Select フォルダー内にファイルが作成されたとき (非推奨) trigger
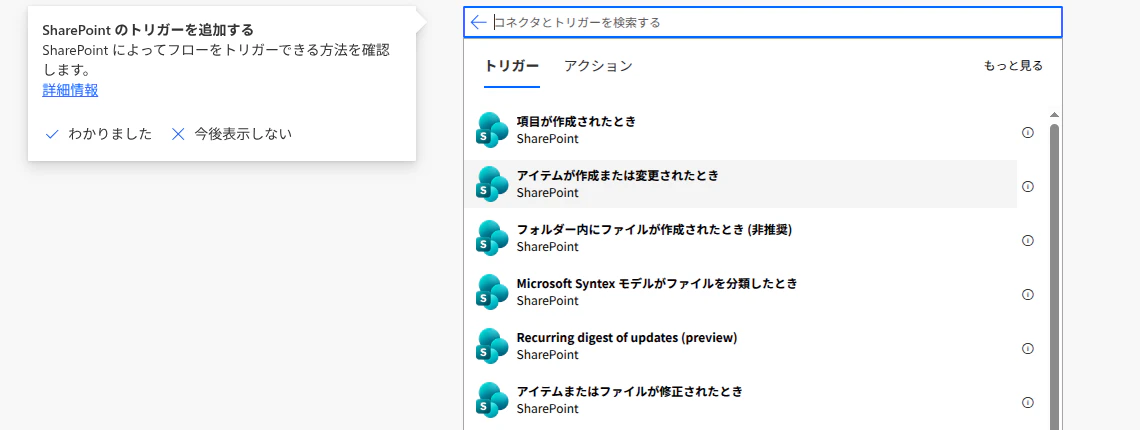This screenshot has width=1140, height=430. pos(740,238)
